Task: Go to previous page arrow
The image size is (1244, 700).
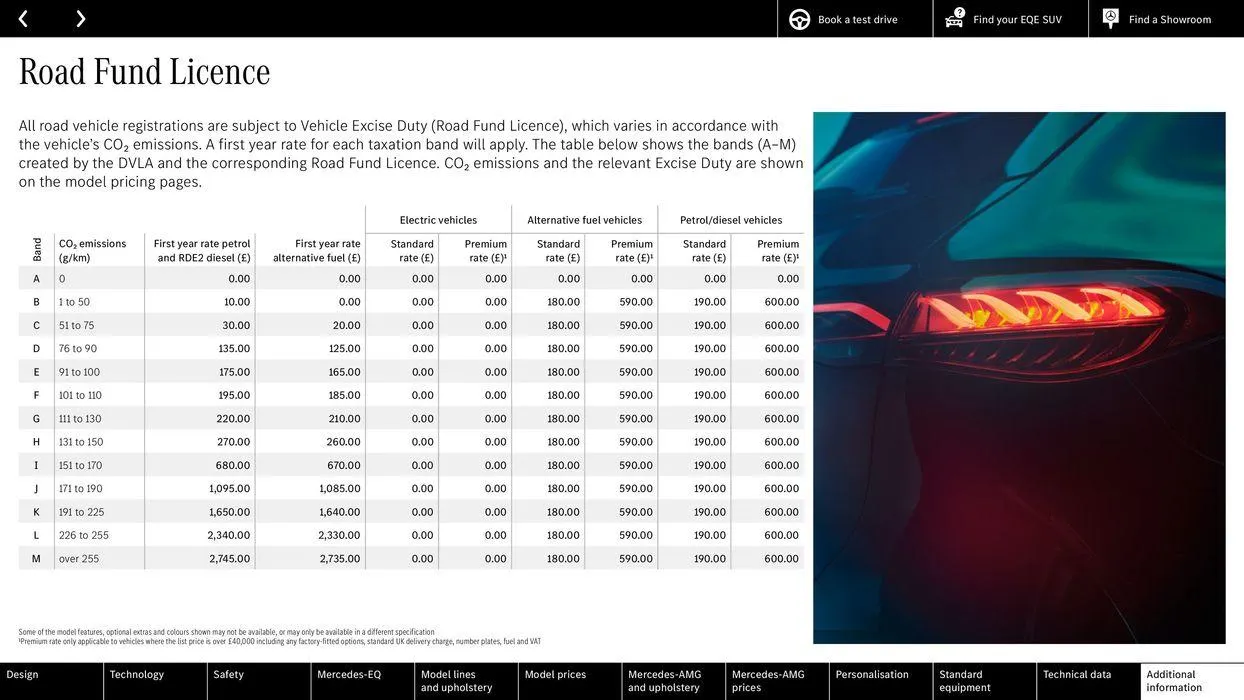Action: [23, 19]
